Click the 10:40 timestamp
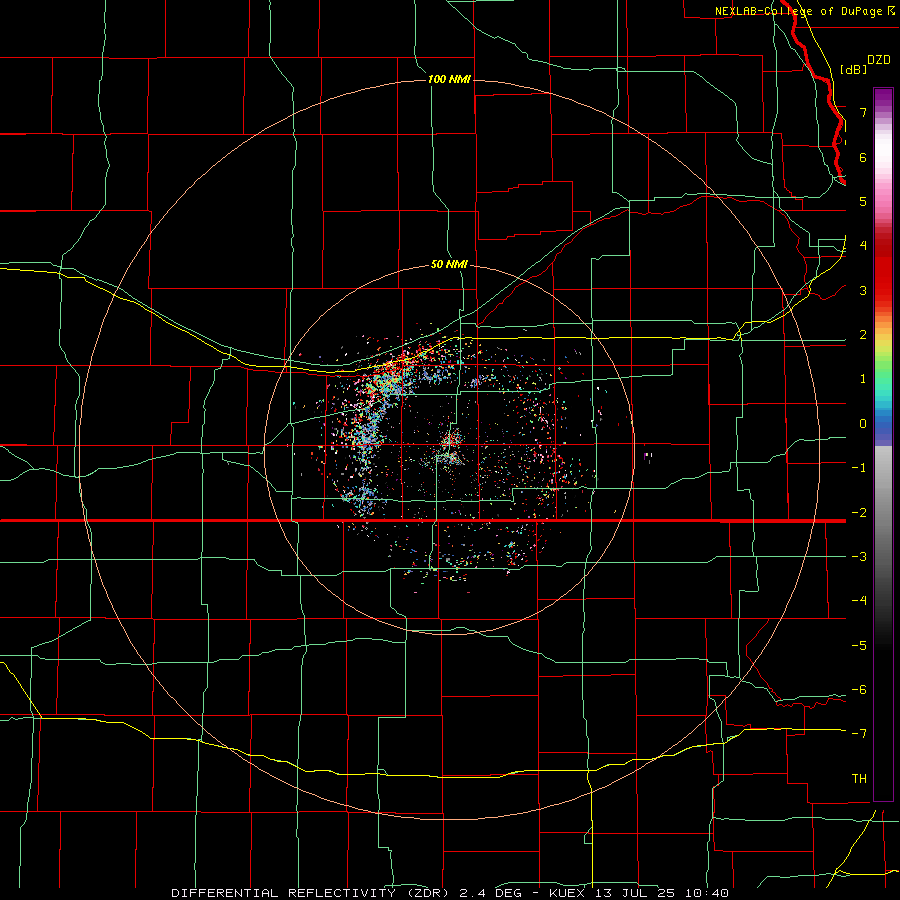This screenshot has height=900, width=900. [707, 893]
